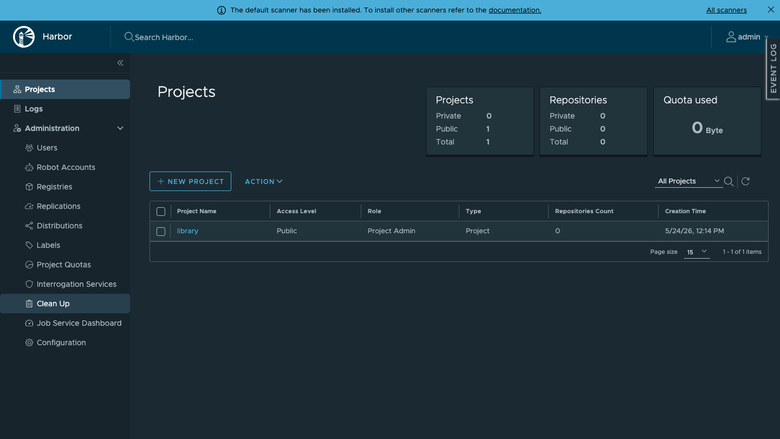The width and height of the screenshot is (780, 439).
Task: Tick the checkbox for library project
Action: tap(161, 232)
